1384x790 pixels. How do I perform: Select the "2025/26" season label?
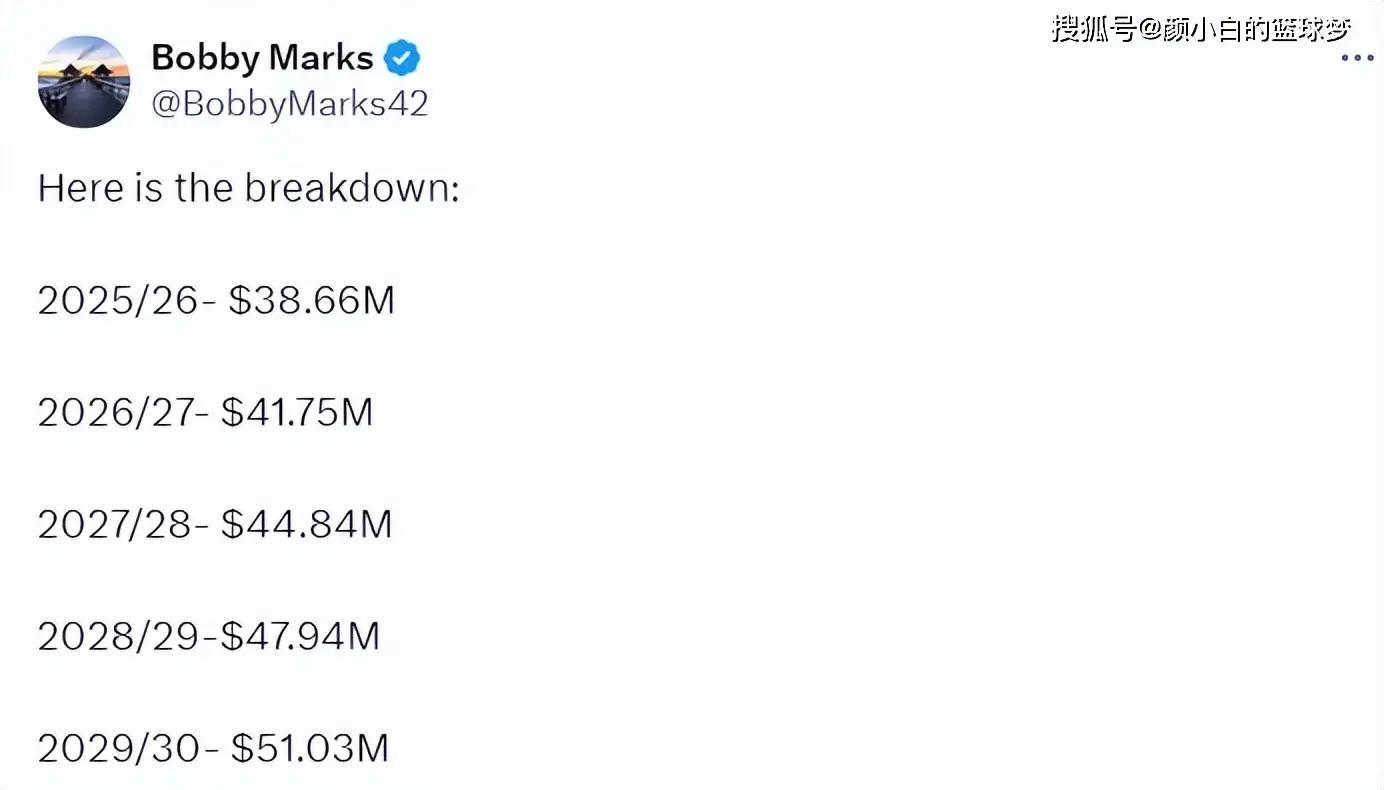coord(119,300)
